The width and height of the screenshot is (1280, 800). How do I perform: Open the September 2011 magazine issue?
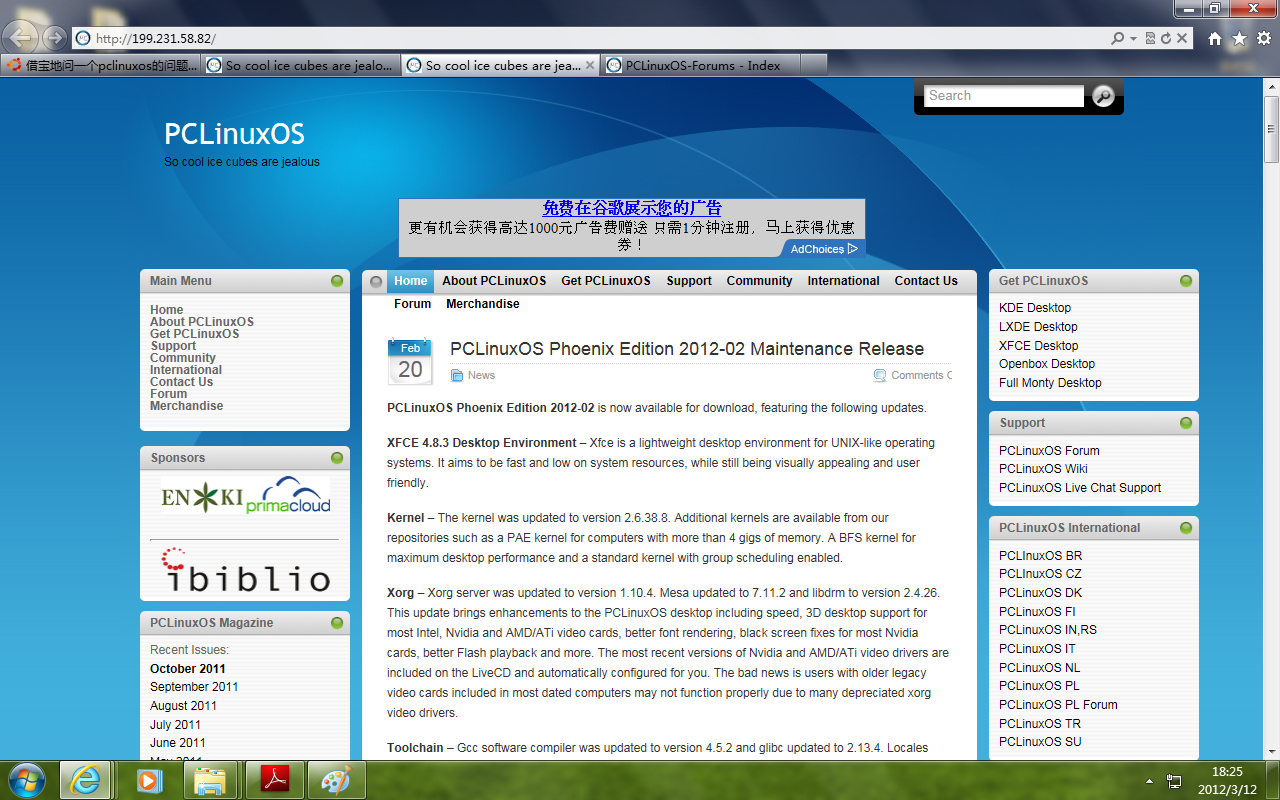194,687
